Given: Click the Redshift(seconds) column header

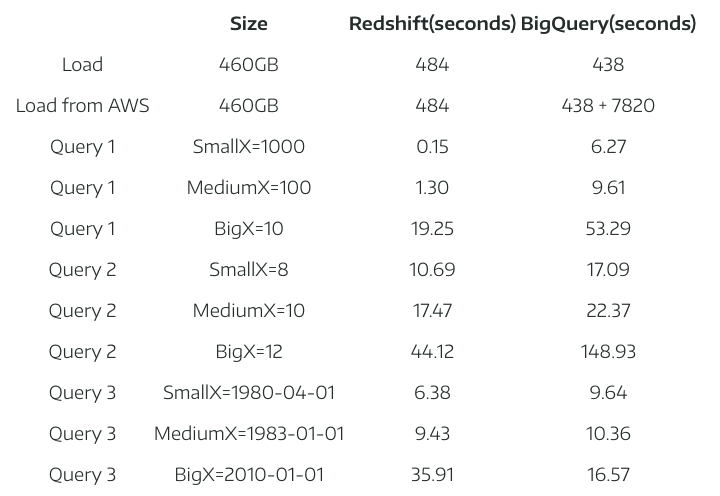Looking at the screenshot, I should click(432, 24).
